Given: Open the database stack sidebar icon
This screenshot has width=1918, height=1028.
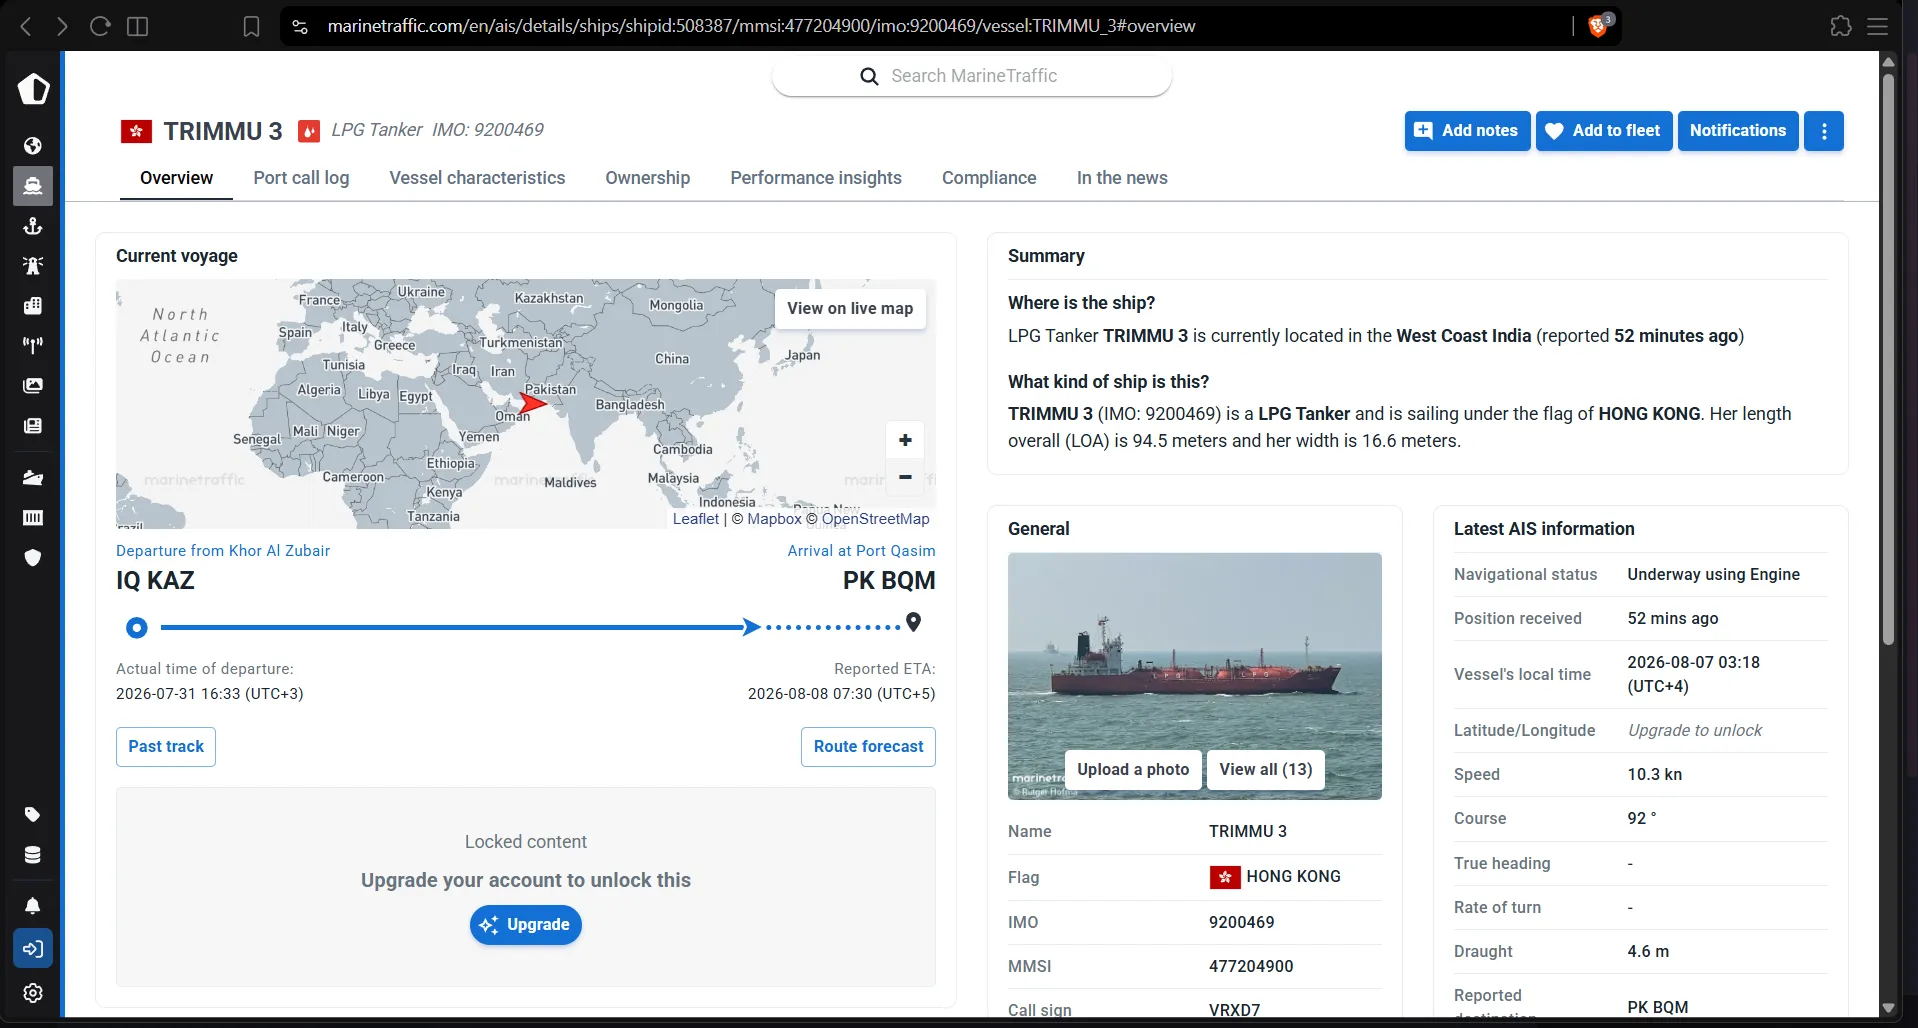Looking at the screenshot, I should click(33, 855).
